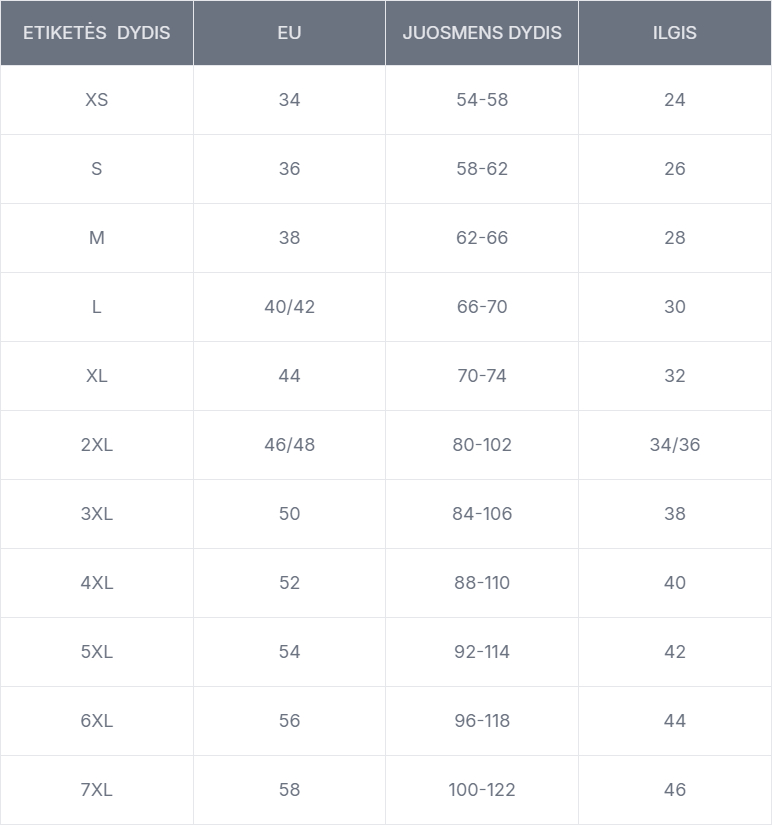Click the ETIKETĖS DYDIS column header
The height and width of the screenshot is (825, 772).
[97, 33]
